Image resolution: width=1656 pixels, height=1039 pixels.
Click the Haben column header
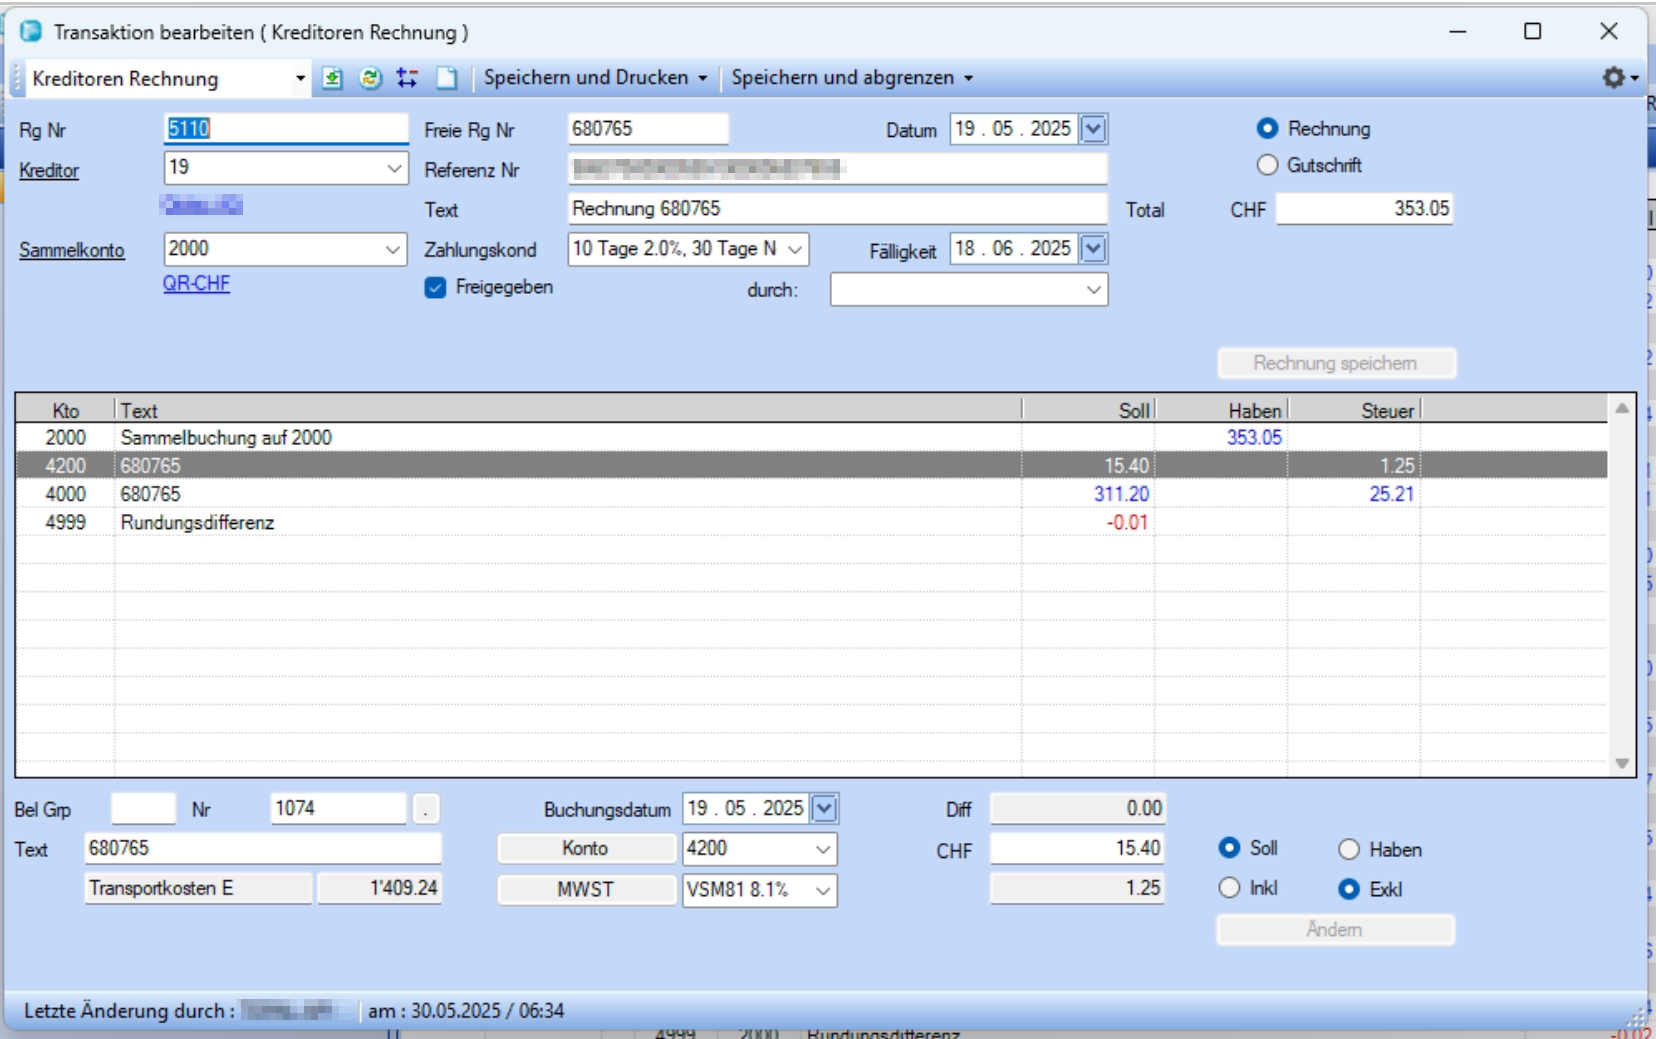pos(1222,410)
